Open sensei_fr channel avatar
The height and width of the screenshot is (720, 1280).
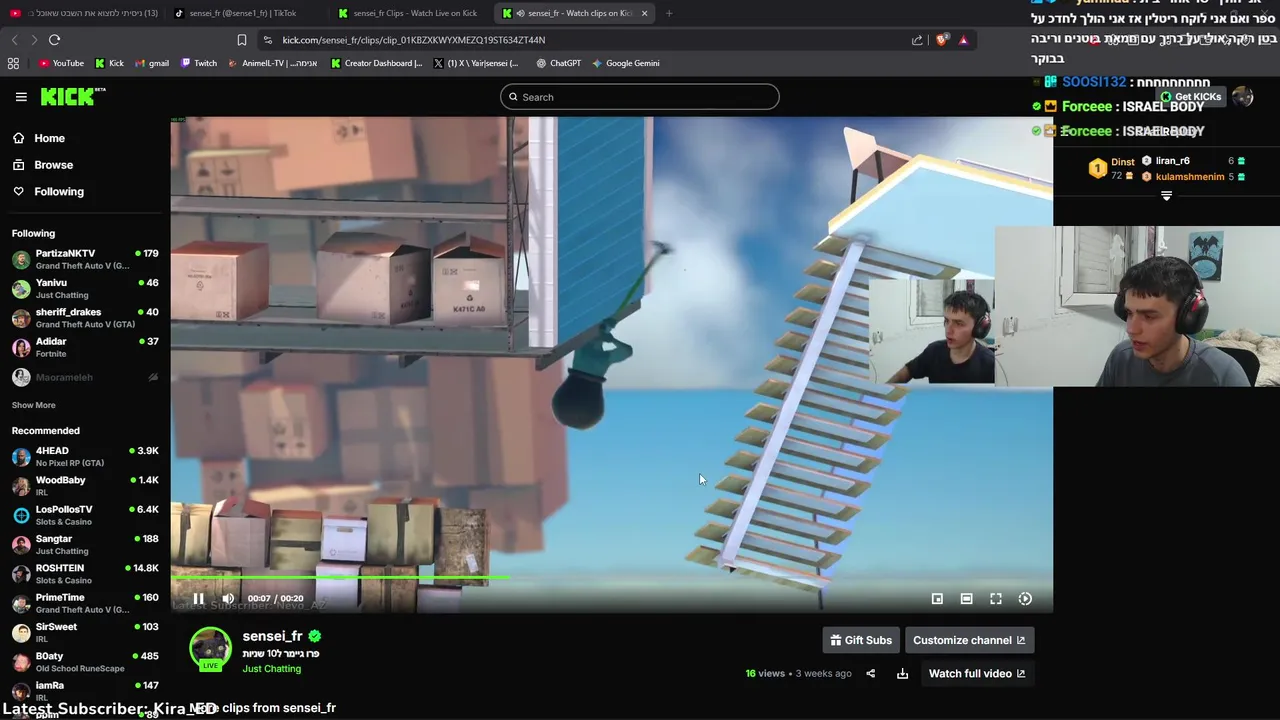(x=210, y=648)
